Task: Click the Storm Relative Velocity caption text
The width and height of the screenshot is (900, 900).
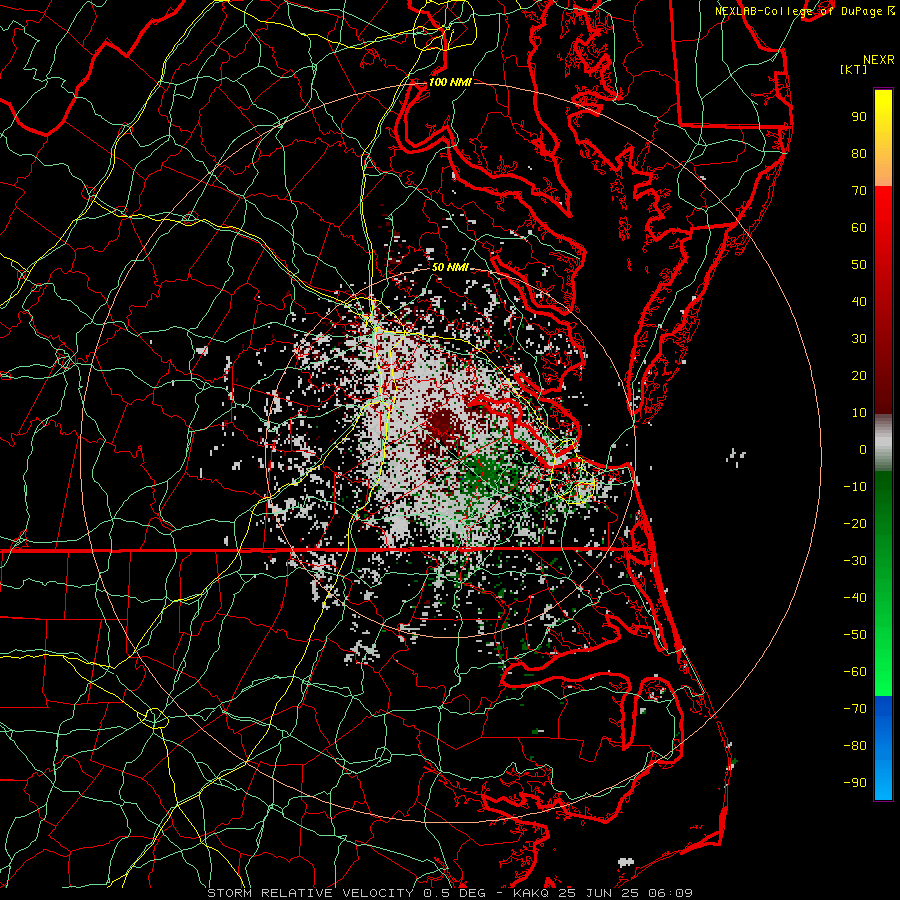Action: pos(449,893)
